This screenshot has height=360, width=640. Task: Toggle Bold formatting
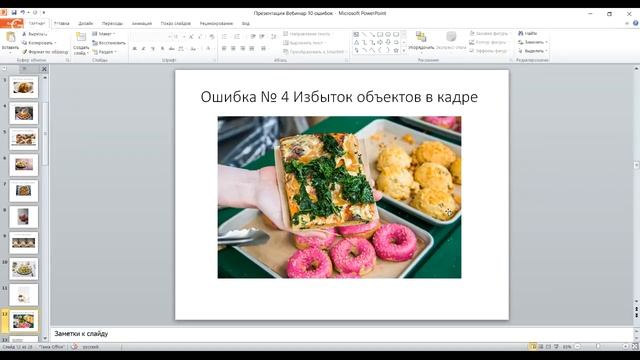pyautogui.click(x=134, y=49)
